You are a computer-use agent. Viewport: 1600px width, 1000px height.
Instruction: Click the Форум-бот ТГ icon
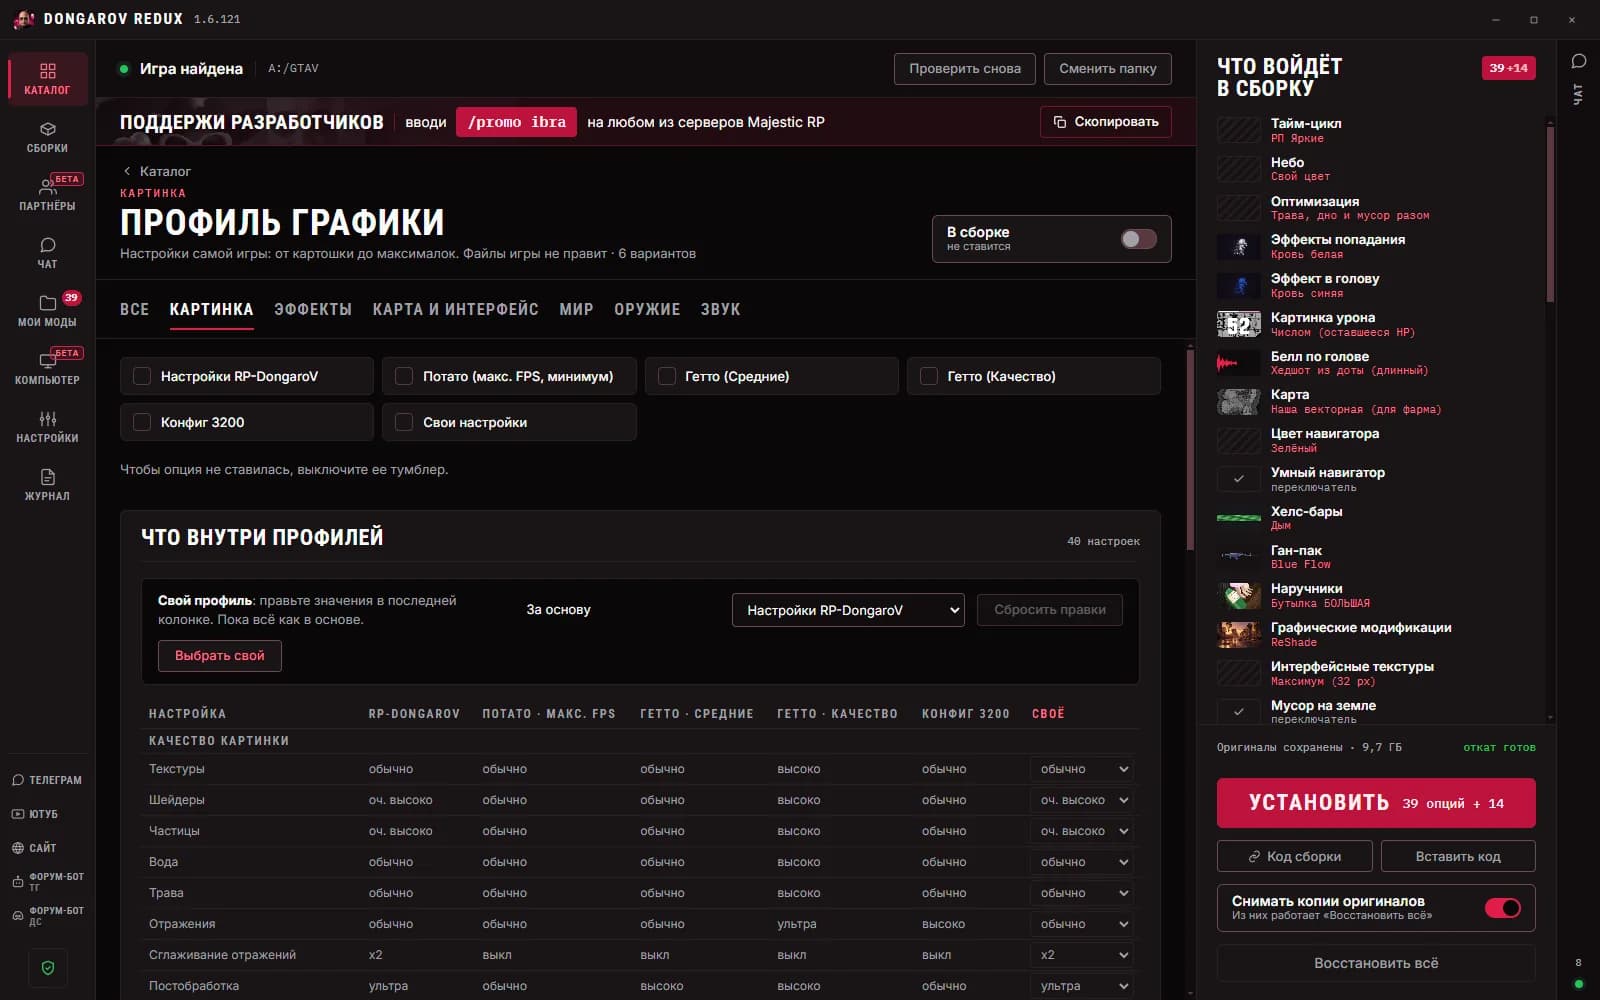tap(18, 882)
